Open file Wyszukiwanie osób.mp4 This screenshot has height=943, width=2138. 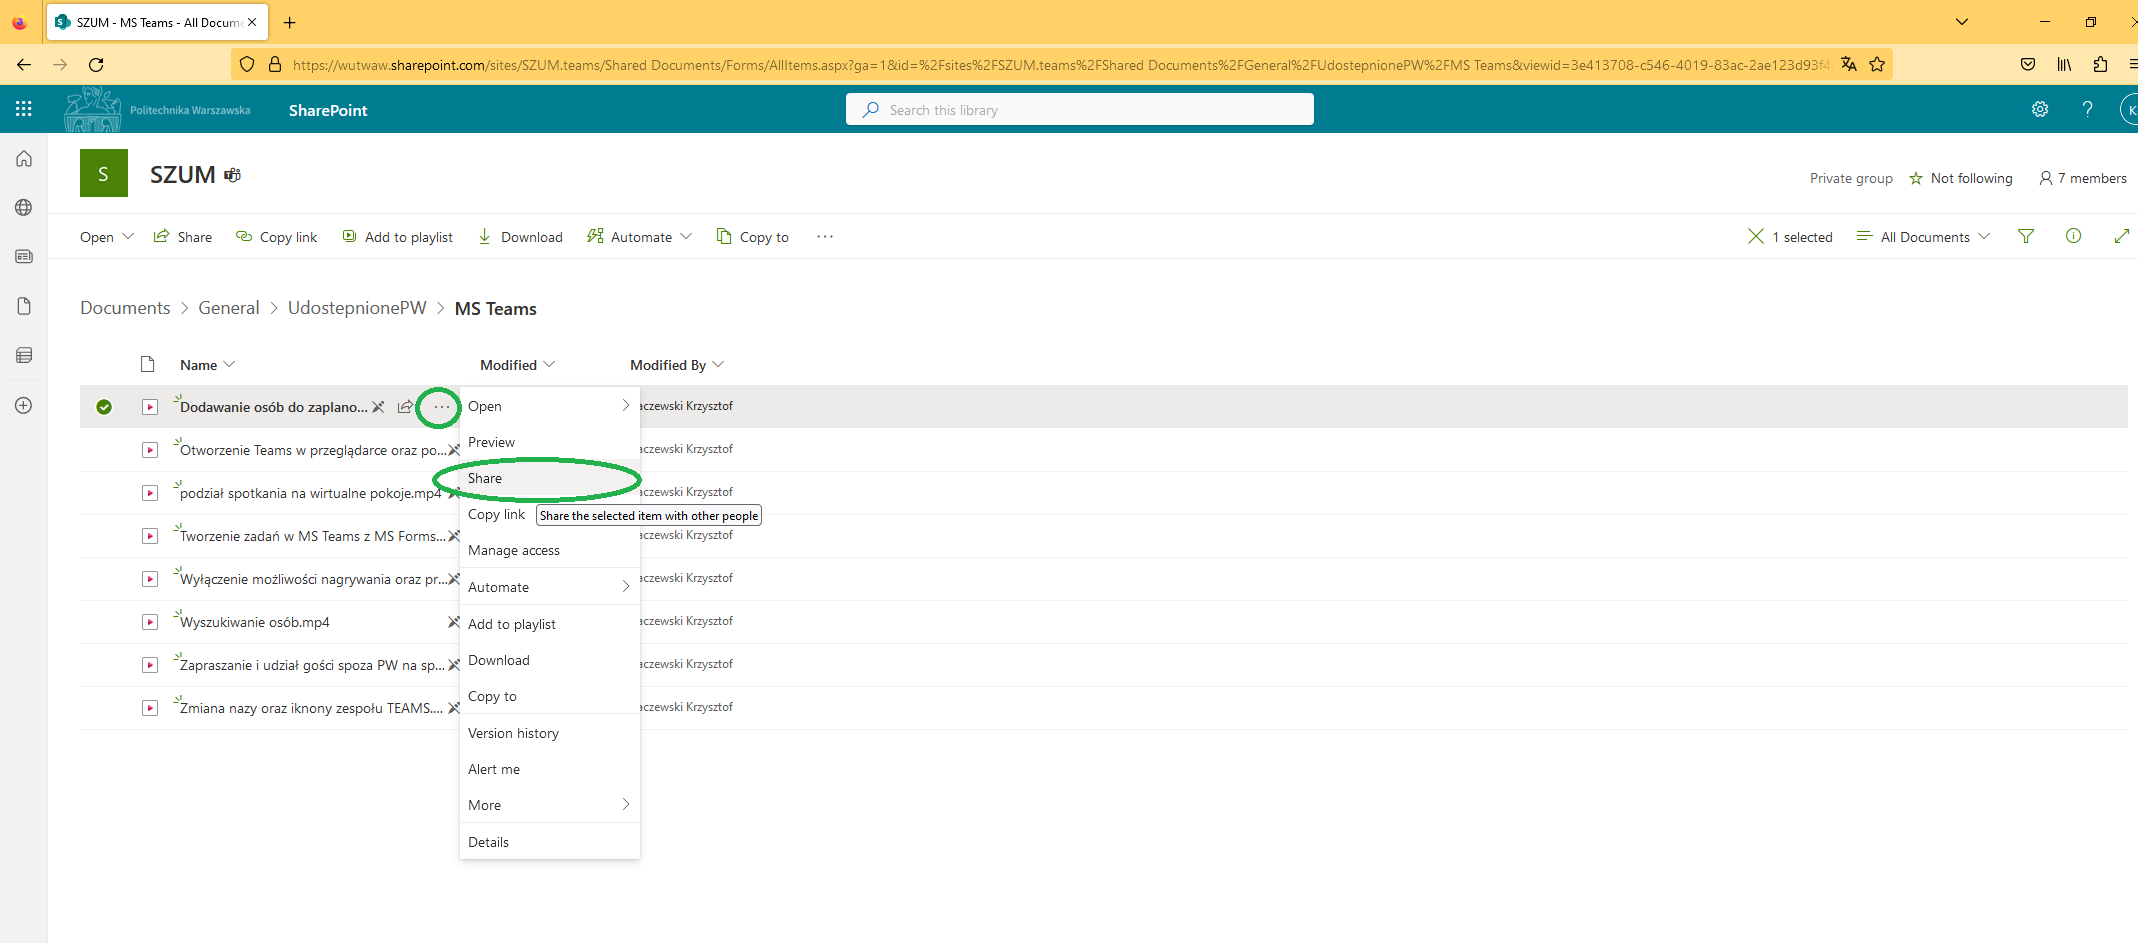[255, 622]
